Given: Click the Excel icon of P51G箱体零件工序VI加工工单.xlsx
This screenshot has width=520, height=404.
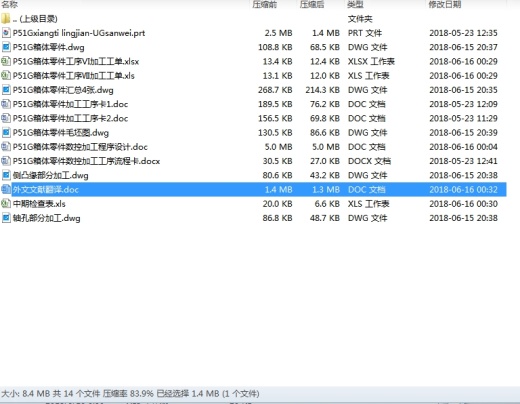Looking at the screenshot, I should point(6,61).
